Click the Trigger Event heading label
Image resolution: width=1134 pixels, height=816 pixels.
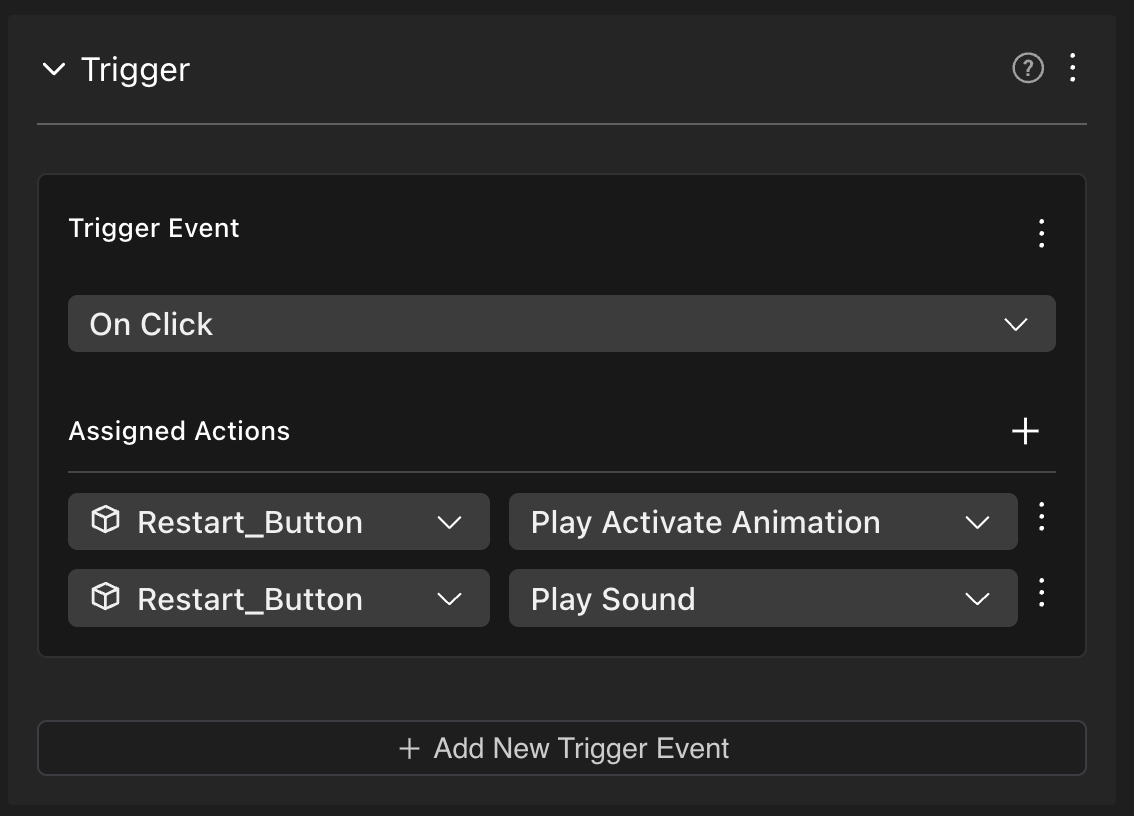tap(154, 228)
